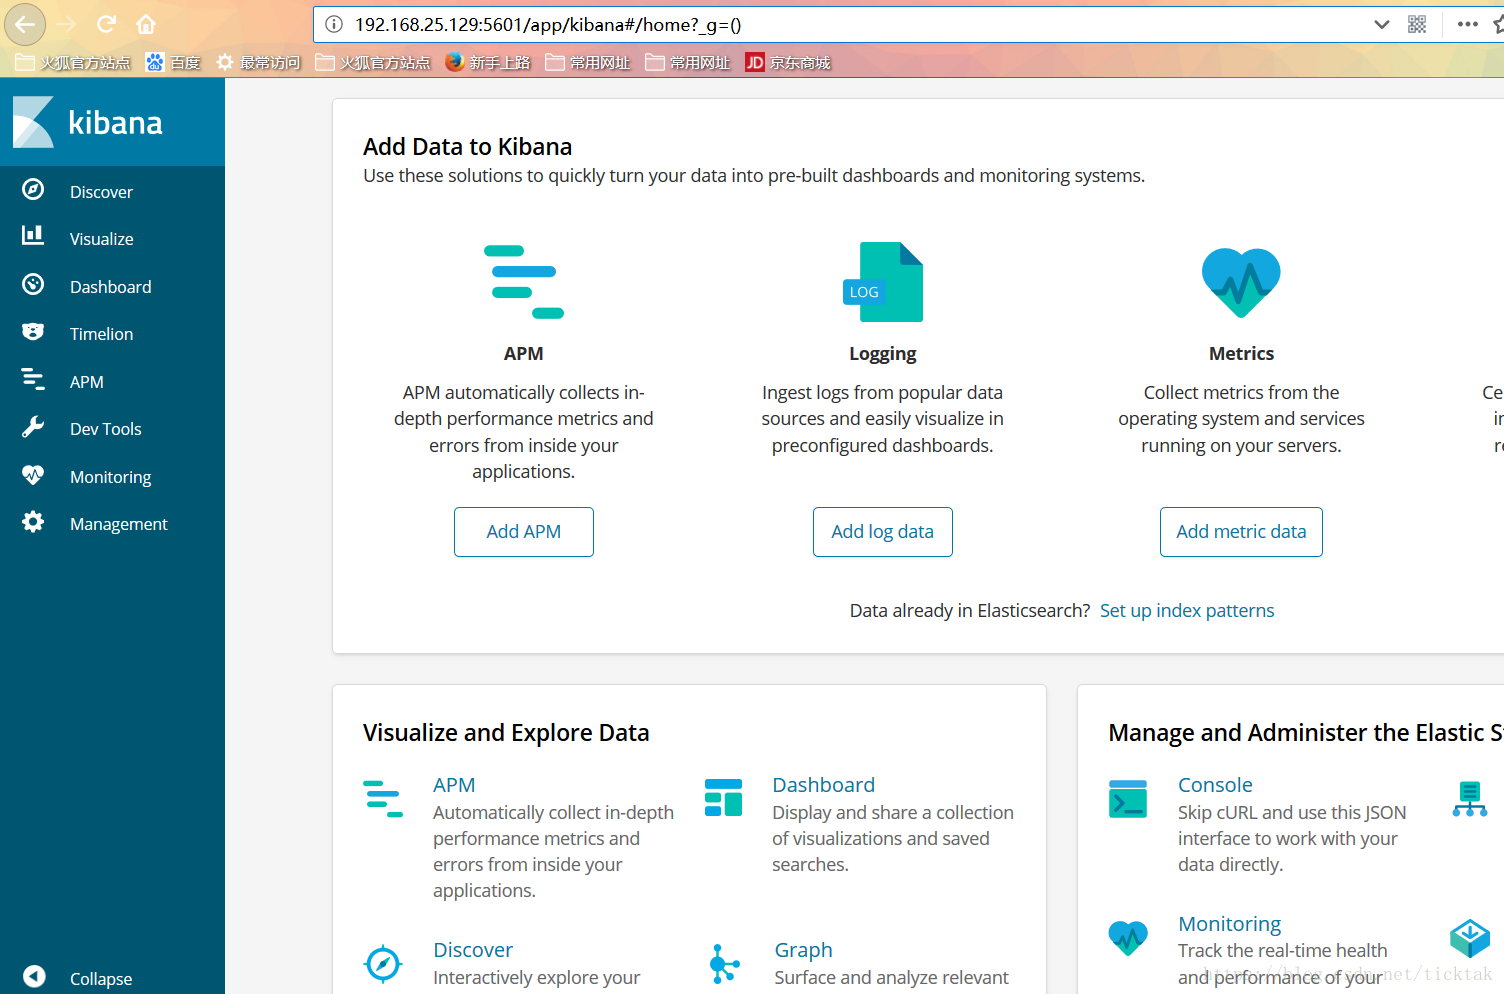Open Dev Tools wrench icon
Image resolution: width=1504 pixels, height=994 pixels.
[33, 427]
